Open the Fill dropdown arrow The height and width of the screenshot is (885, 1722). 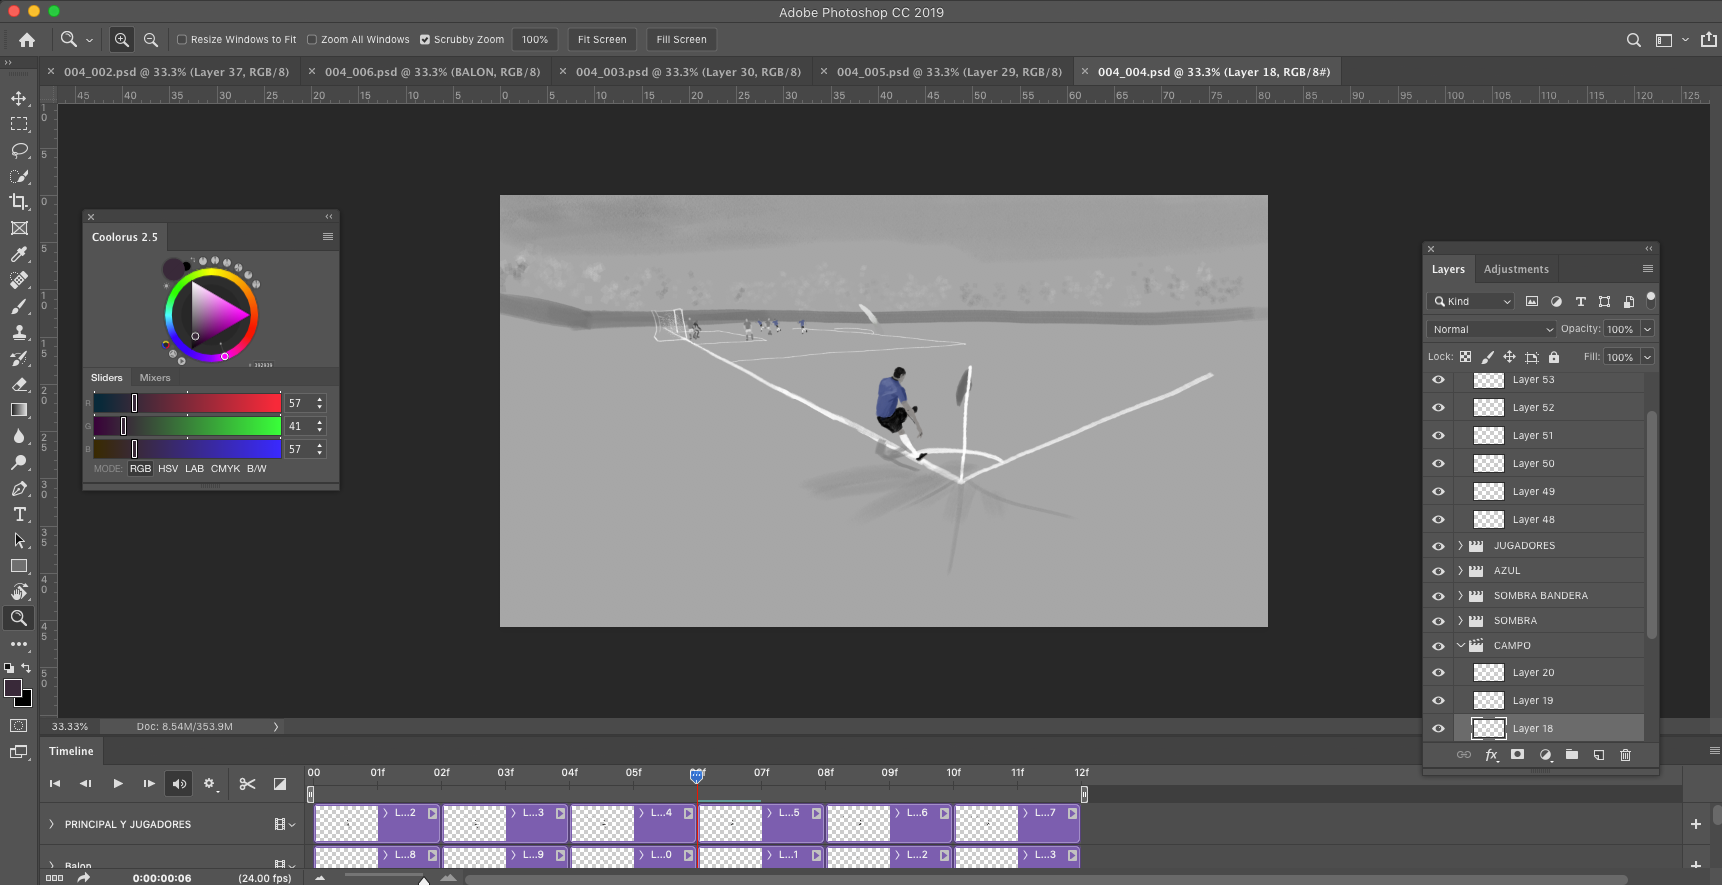point(1647,357)
